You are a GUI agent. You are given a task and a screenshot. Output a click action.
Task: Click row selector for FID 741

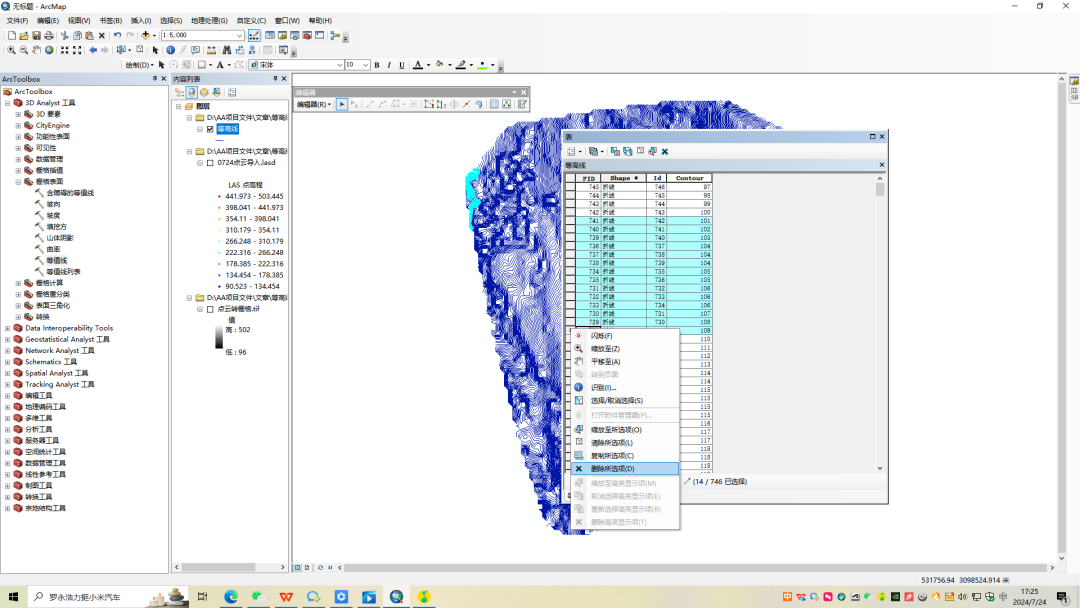coord(570,221)
